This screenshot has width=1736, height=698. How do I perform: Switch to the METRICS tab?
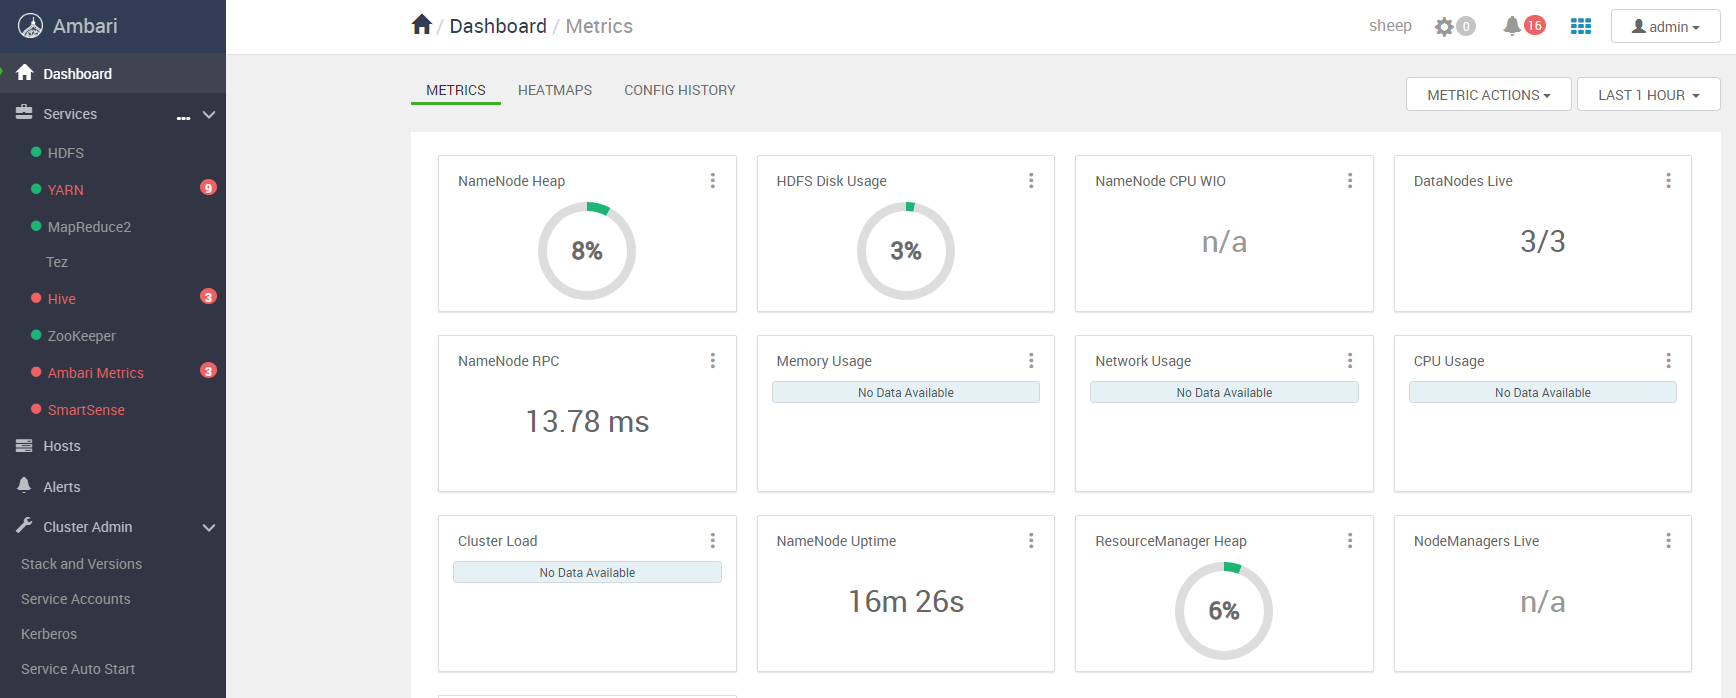(x=456, y=90)
